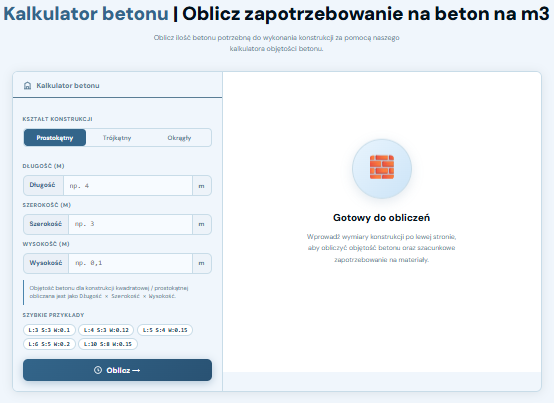Click 'Oblicz zapotrzebowanie na beton na m3' title

tap(366, 14)
